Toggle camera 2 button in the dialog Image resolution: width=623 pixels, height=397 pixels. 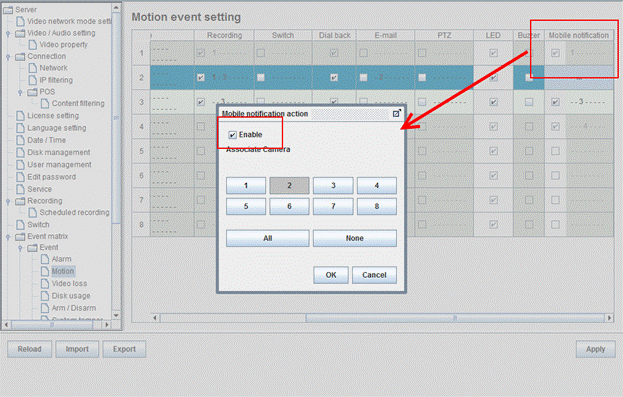[289, 186]
